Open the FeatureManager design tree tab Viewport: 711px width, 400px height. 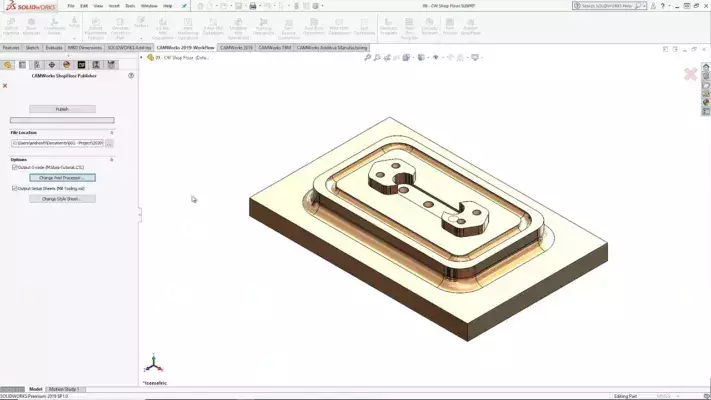click(x=7, y=65)
